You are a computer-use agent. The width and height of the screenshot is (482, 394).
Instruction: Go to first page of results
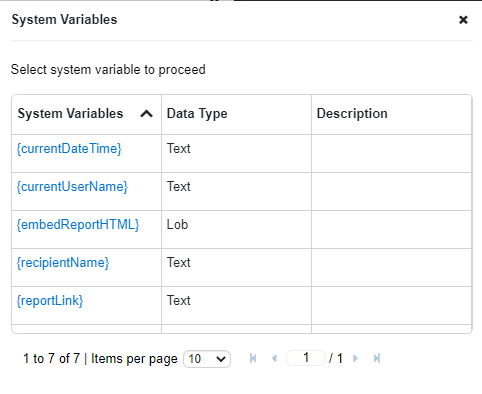pos(253,359)
